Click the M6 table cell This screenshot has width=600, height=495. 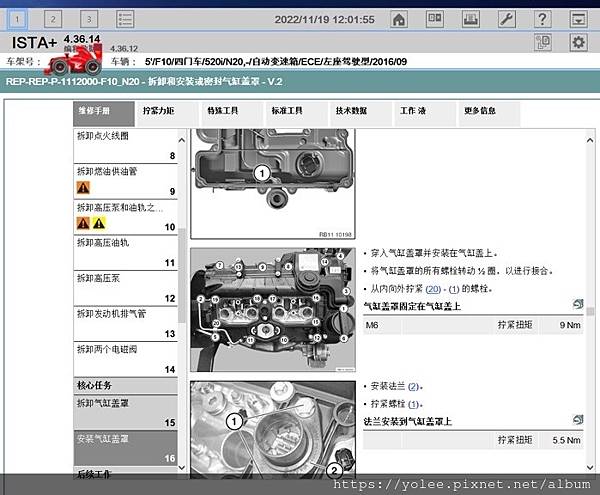click(382, 325)
